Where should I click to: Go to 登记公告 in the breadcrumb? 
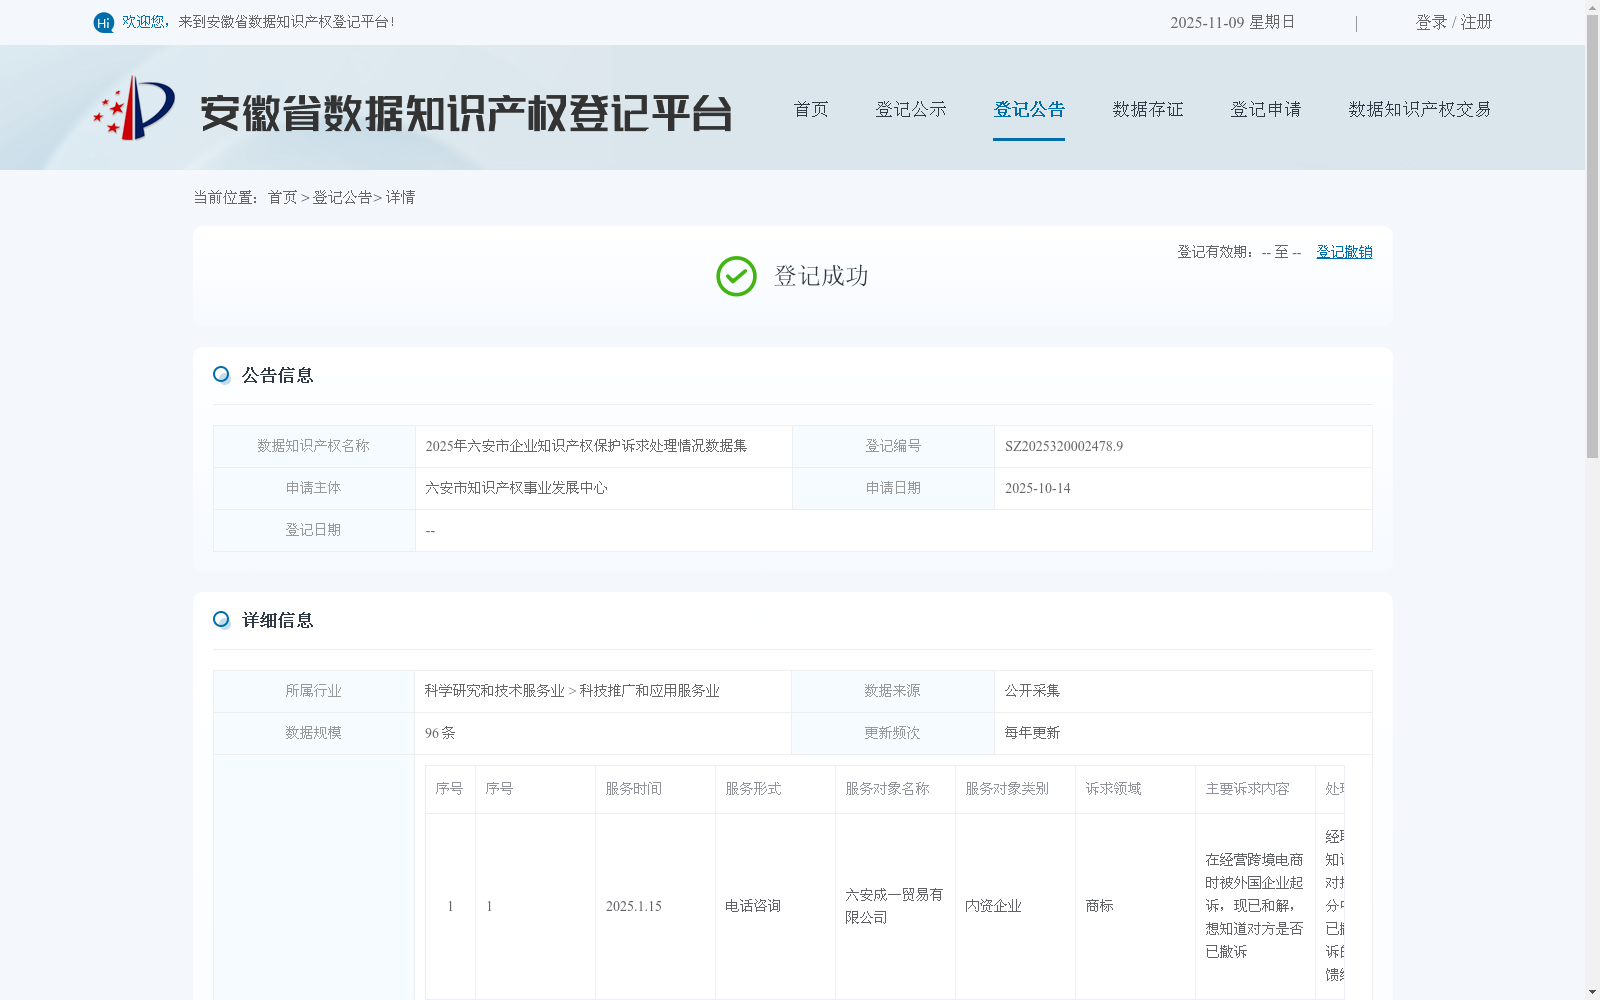tap(342, 198)
